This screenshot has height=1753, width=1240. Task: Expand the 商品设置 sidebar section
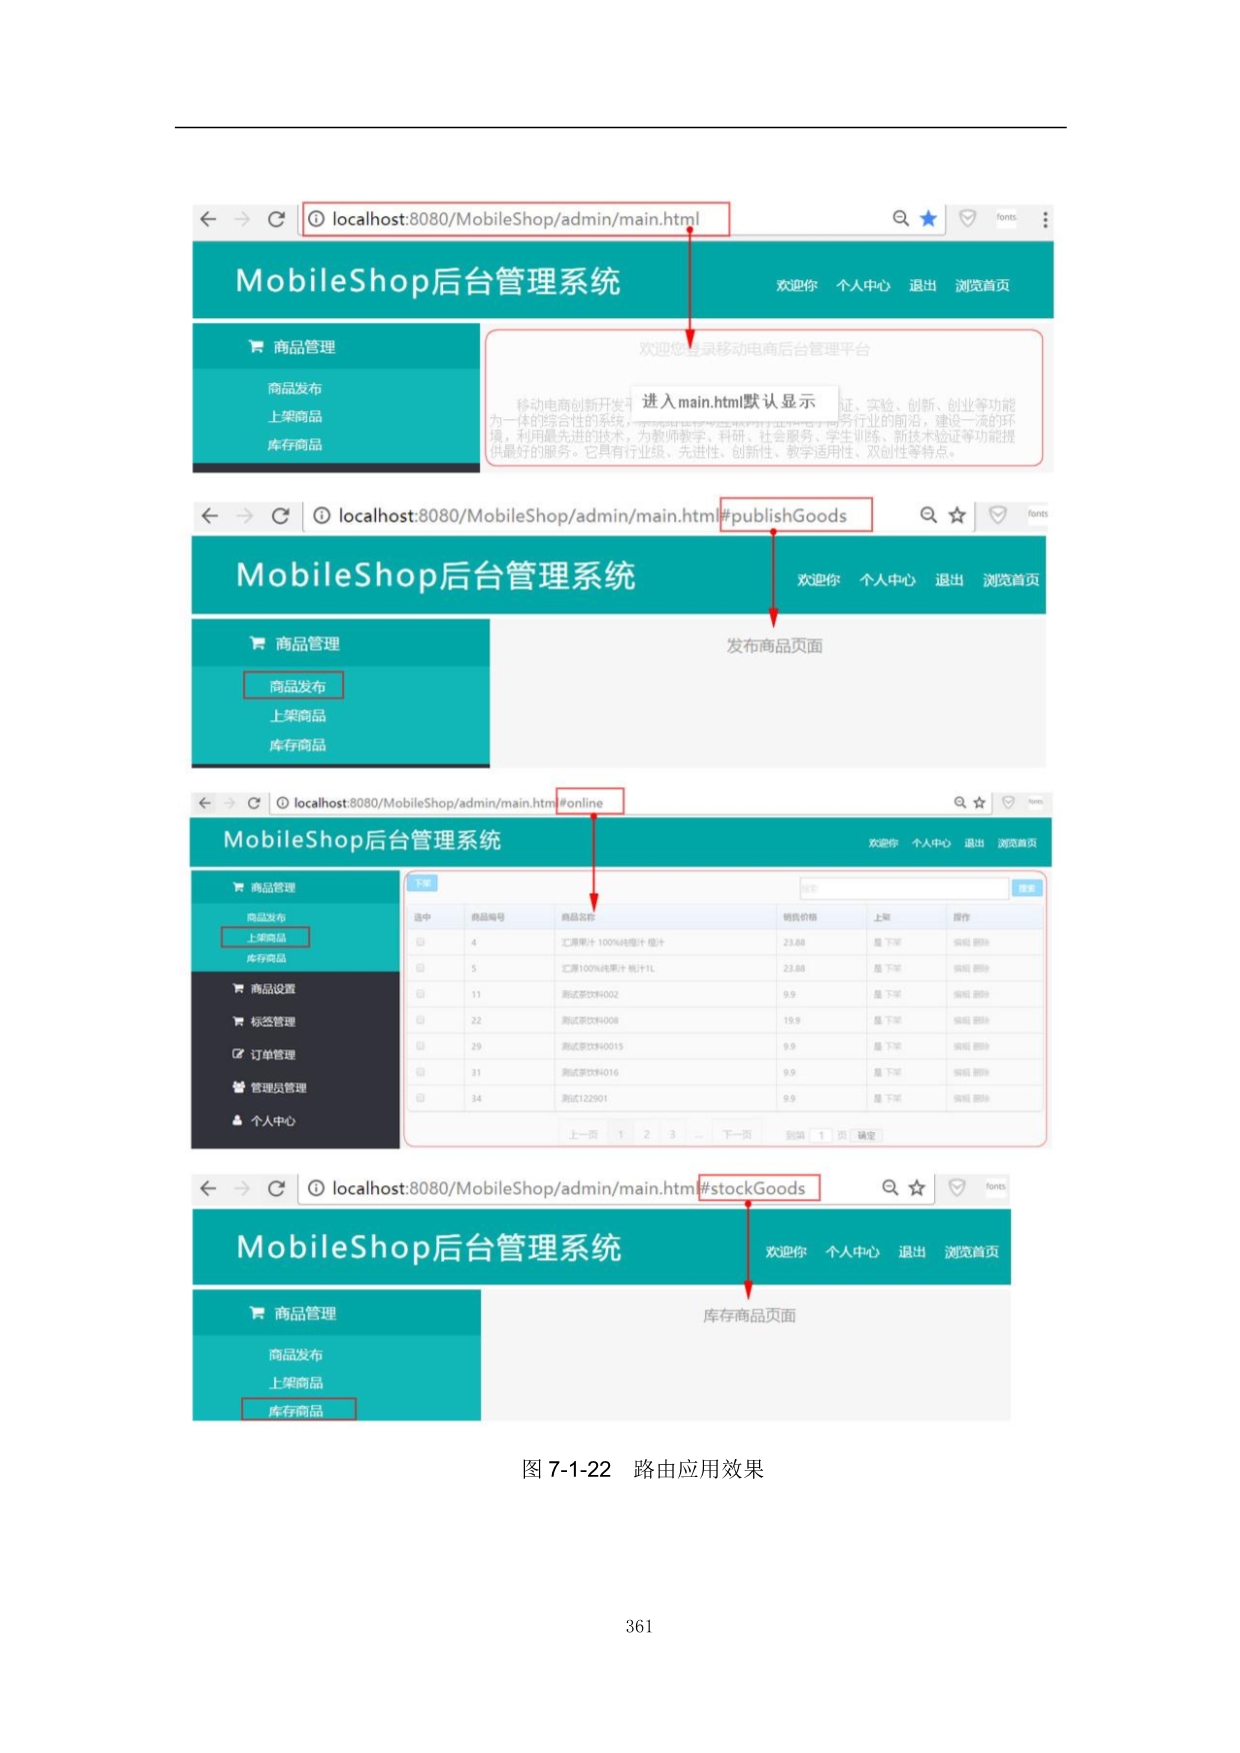point(272,989)
